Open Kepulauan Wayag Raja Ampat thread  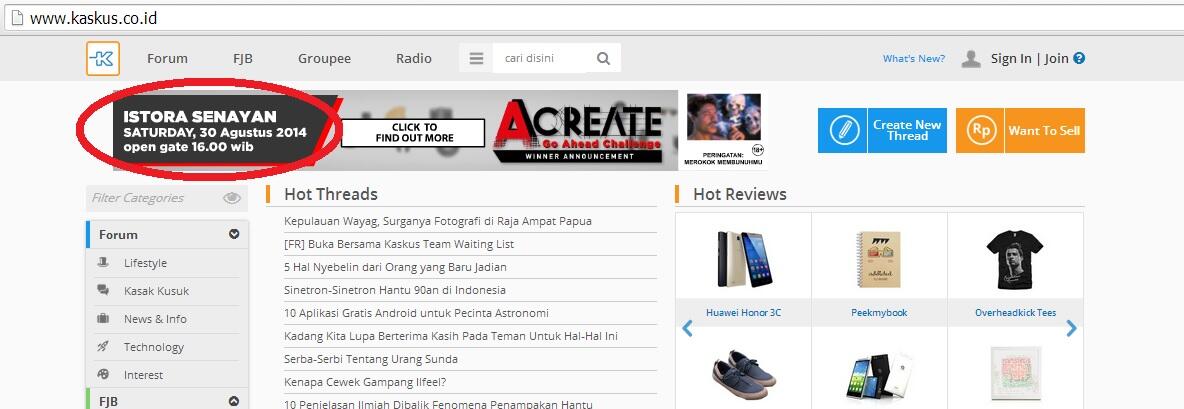pos(438,221)
